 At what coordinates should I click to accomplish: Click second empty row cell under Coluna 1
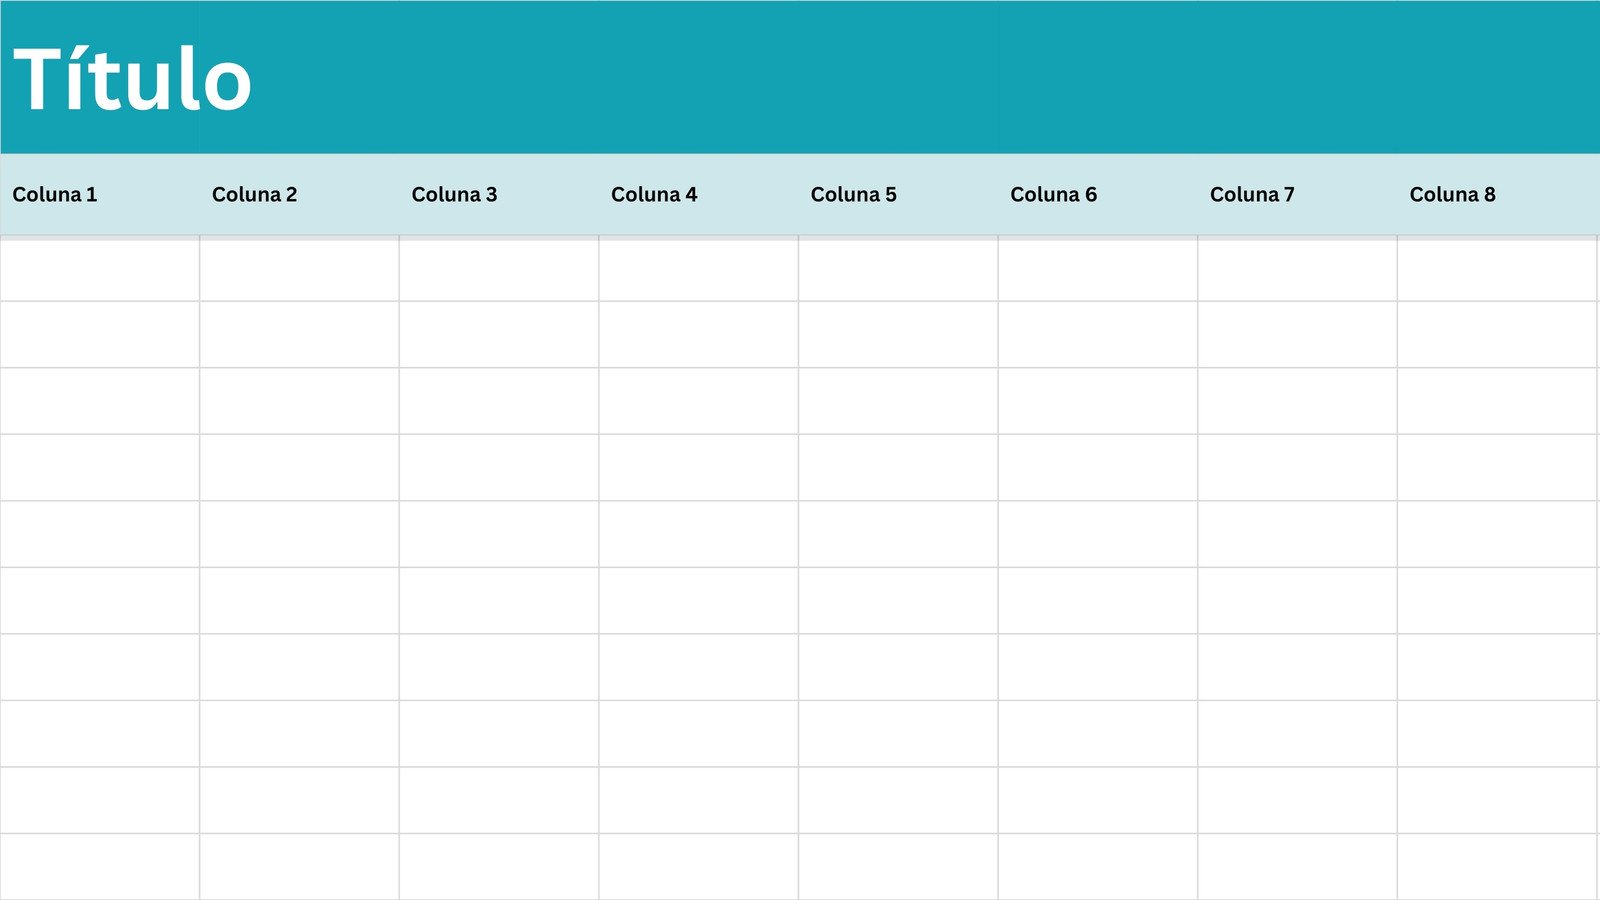click(x=100, y=335)
